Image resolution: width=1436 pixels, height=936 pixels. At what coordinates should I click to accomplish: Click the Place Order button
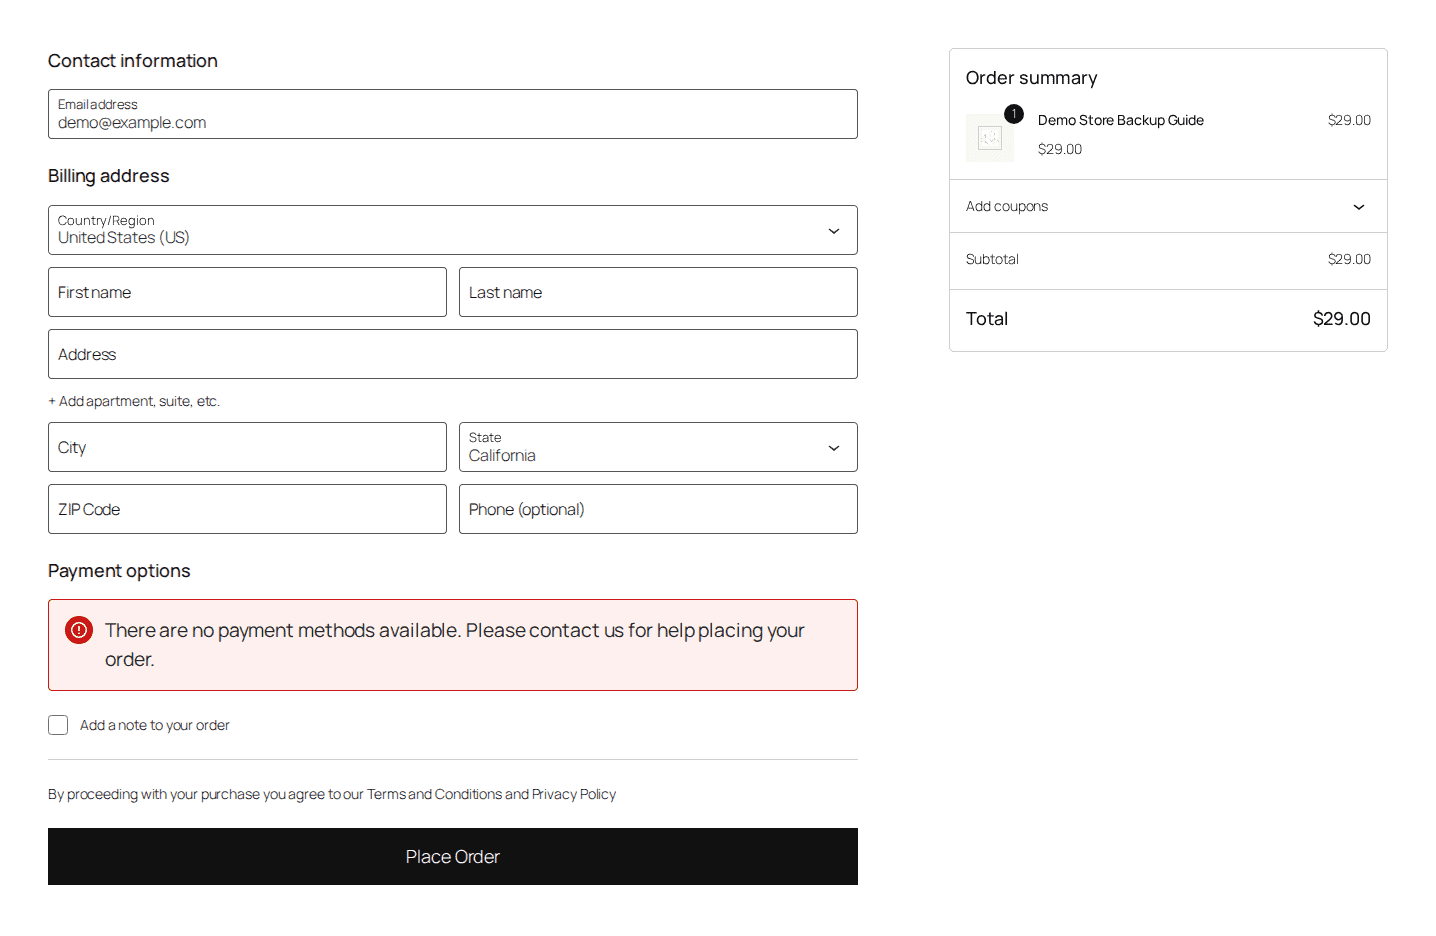[453, 856]
